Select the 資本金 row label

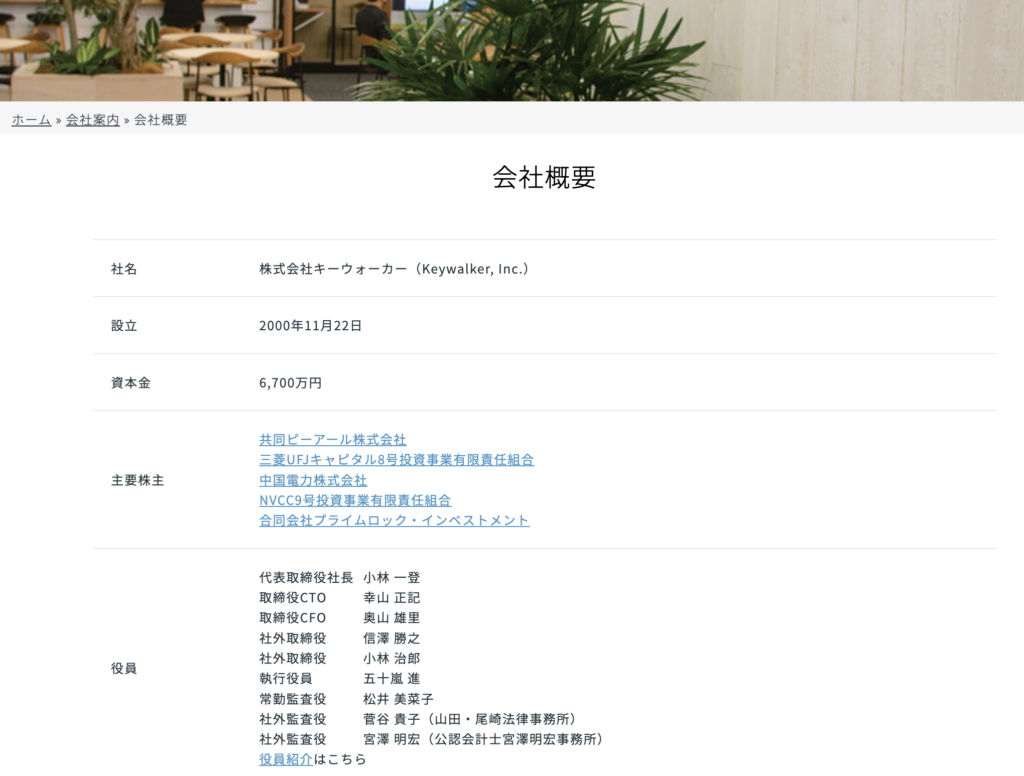pyautogui.click(x=128, y=382)
